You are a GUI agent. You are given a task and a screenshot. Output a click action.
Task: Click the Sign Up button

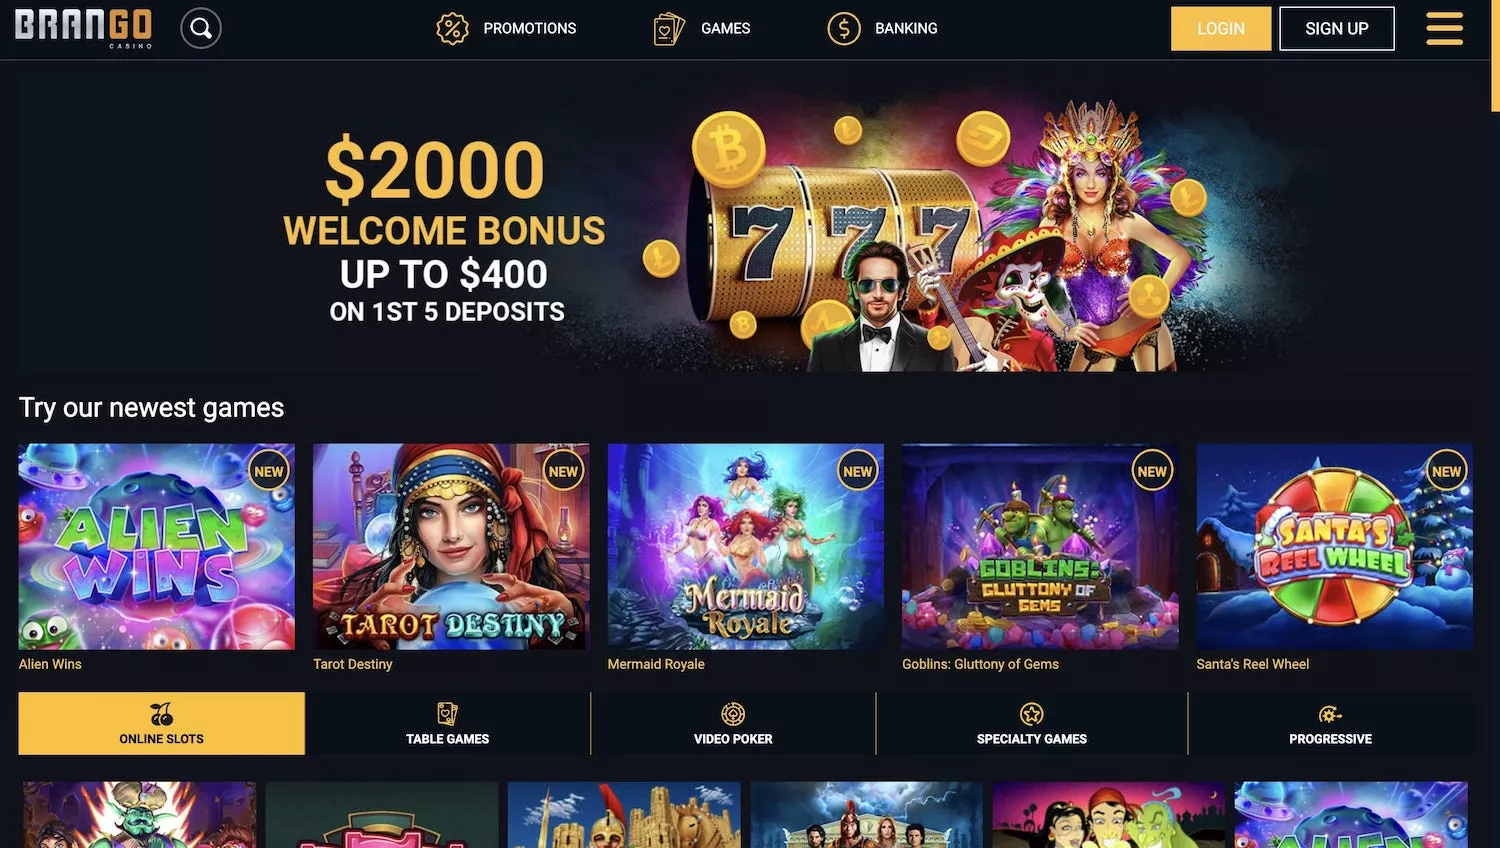(x=1336, y=28)
